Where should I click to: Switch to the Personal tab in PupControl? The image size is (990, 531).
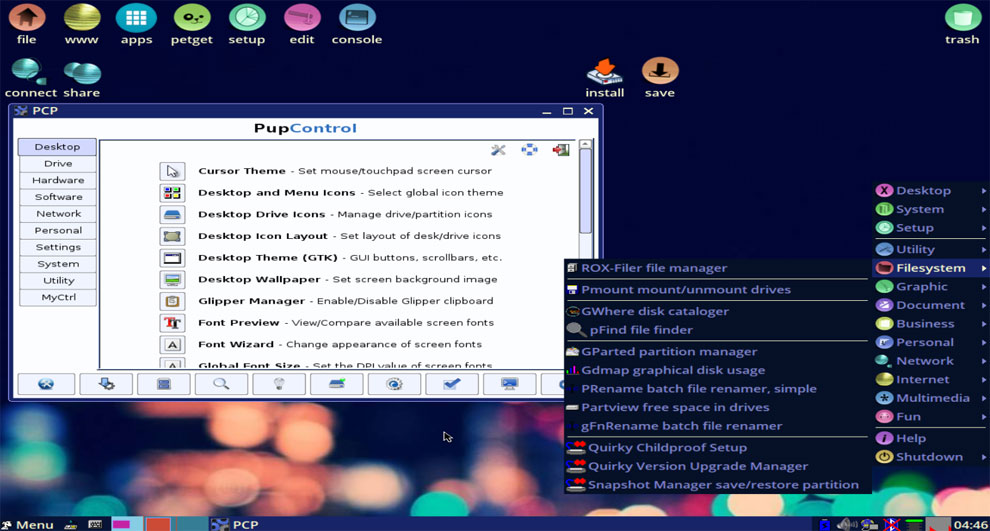click(x=57, y=230)
